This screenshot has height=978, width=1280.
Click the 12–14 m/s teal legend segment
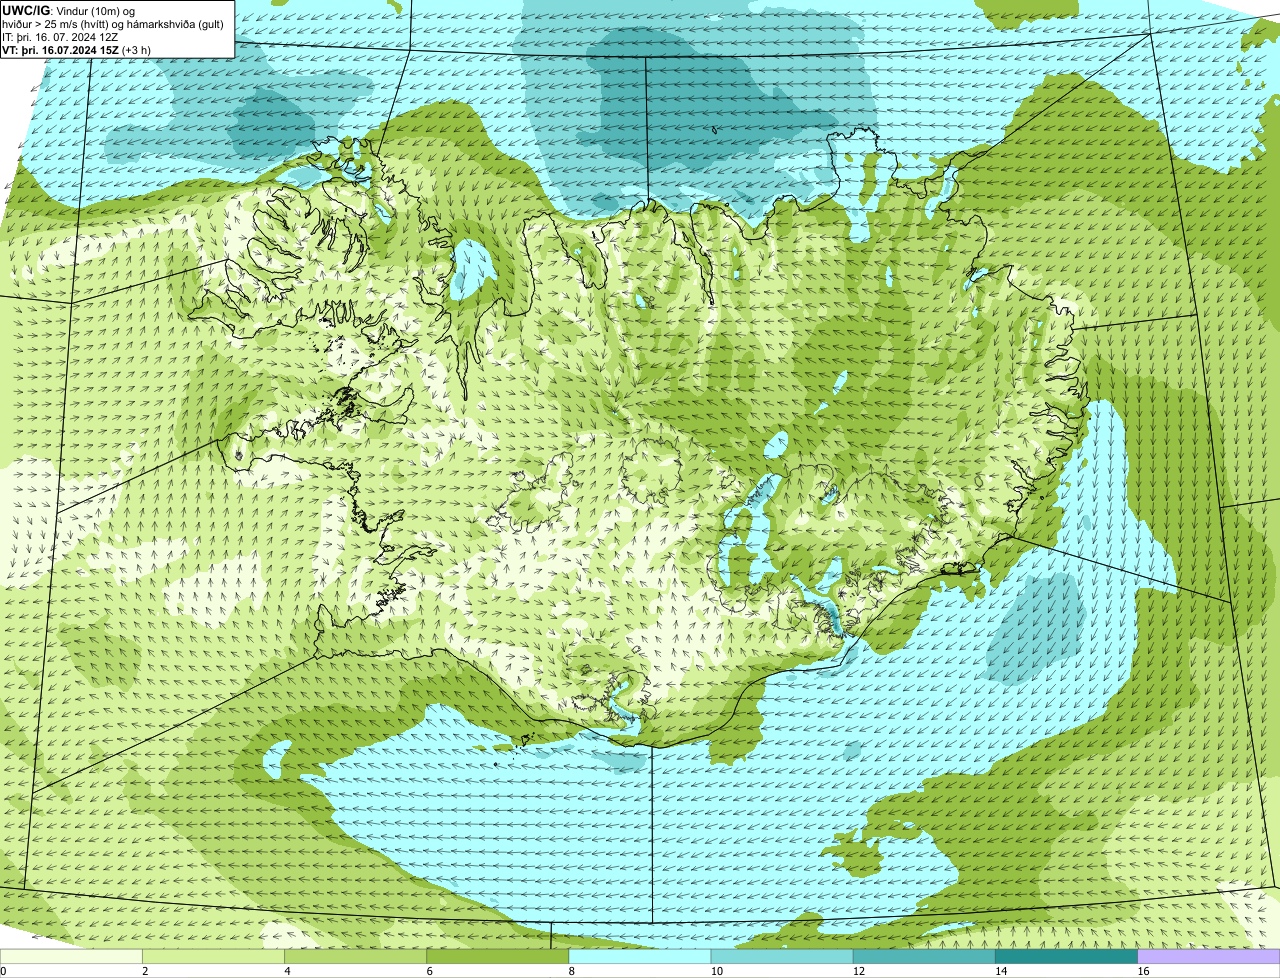click(x=924, y=957)
